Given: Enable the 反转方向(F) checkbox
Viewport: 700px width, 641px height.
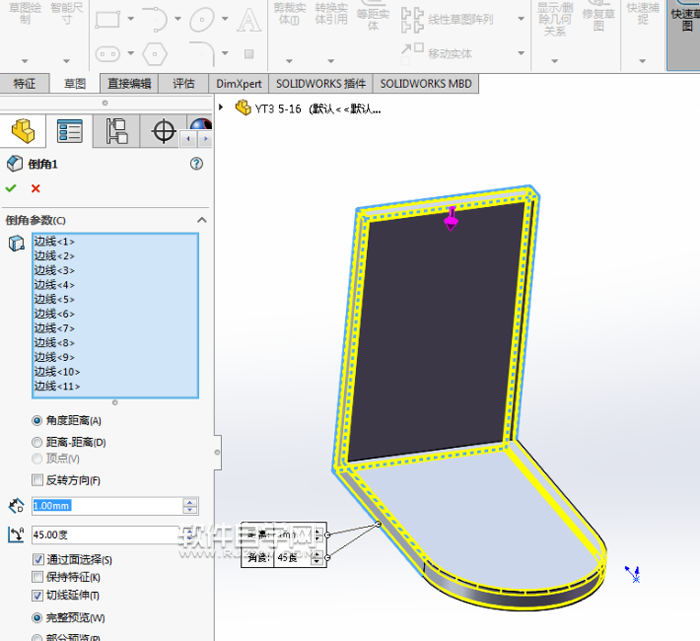Looking at the screenshot, I should [38, 480].
